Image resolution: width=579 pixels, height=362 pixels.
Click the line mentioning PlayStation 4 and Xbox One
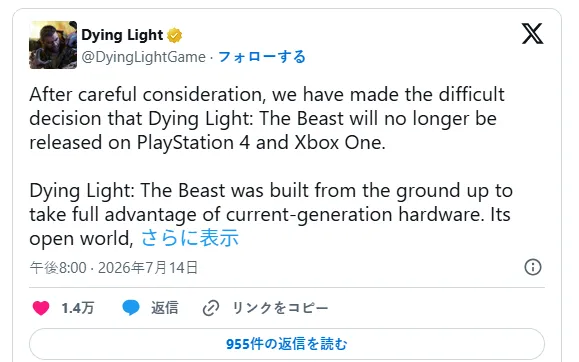(207, 143)
